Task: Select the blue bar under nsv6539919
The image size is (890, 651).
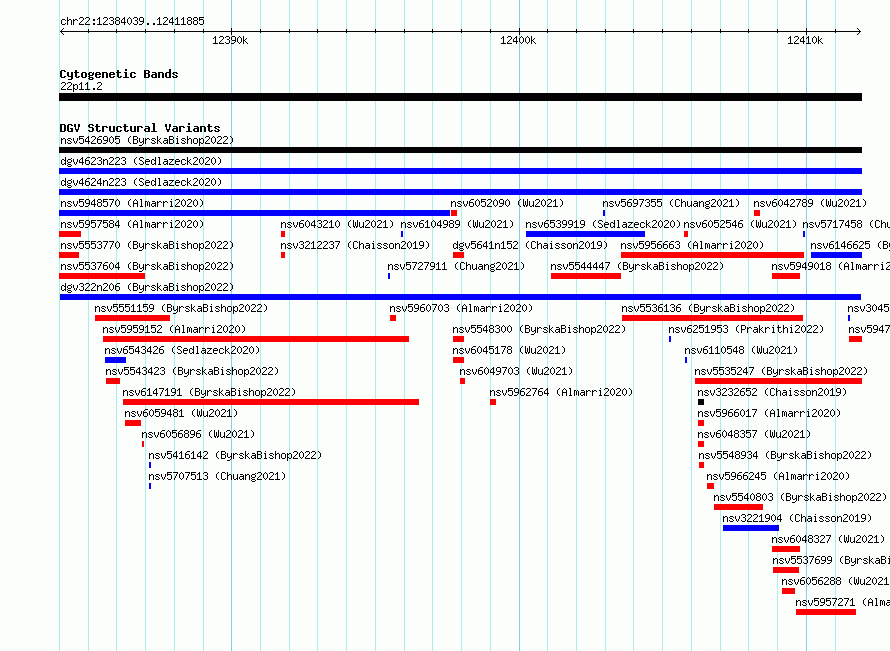Action: click(585, 234)
